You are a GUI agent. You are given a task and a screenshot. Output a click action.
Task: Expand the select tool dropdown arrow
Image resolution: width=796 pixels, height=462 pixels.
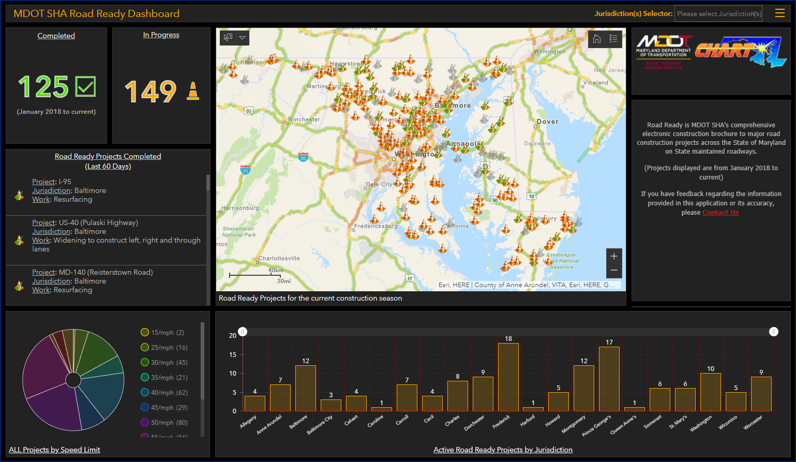[242, 38]
